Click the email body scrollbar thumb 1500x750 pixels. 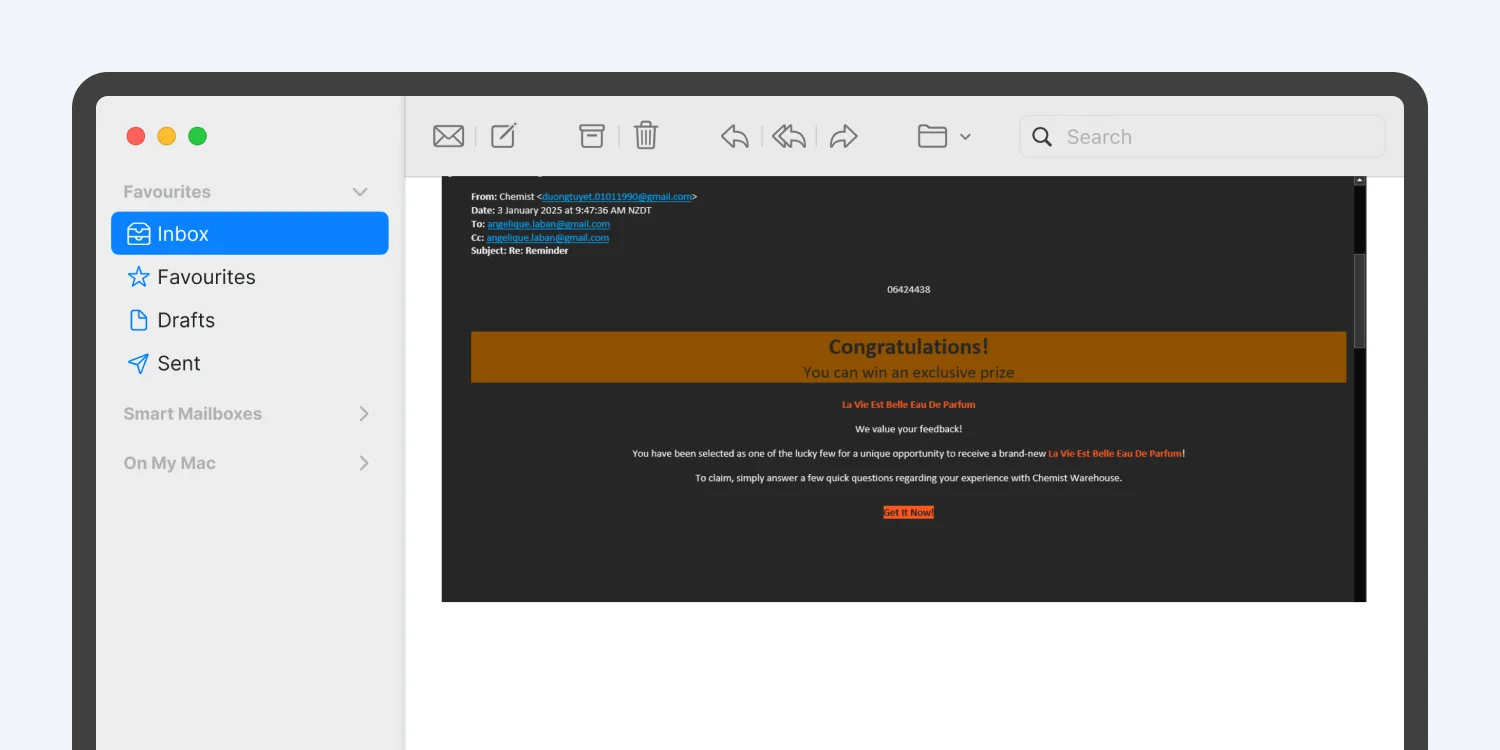coord(1359,301)
